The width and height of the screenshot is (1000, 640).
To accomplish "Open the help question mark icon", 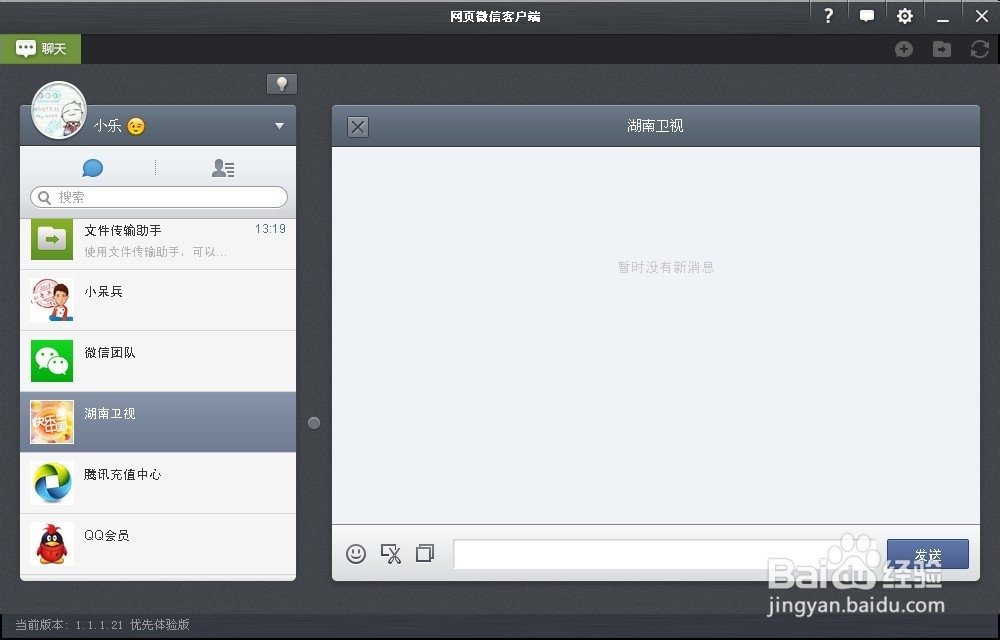I will [x=828, y=16].
